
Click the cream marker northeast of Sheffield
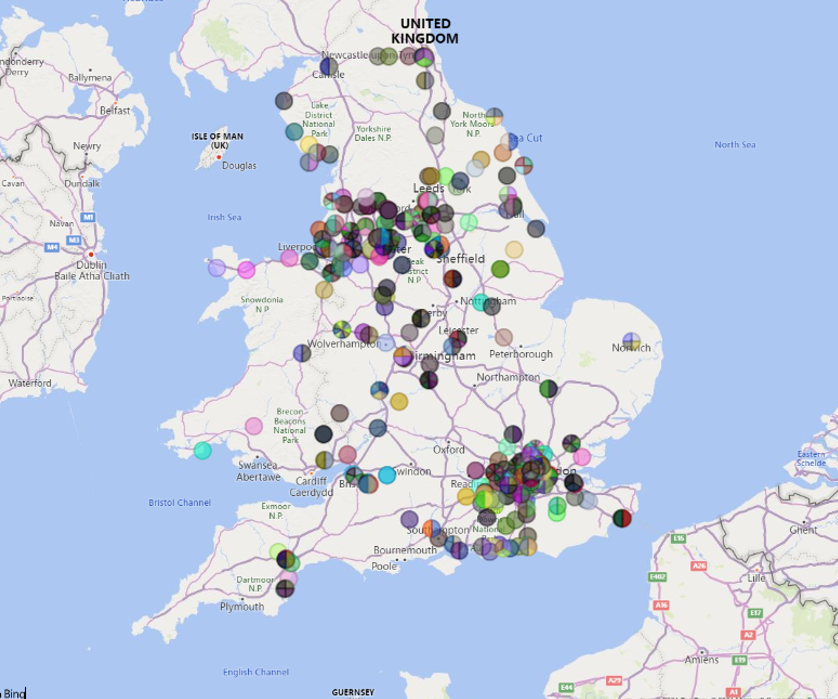click(x=514, y=249)
